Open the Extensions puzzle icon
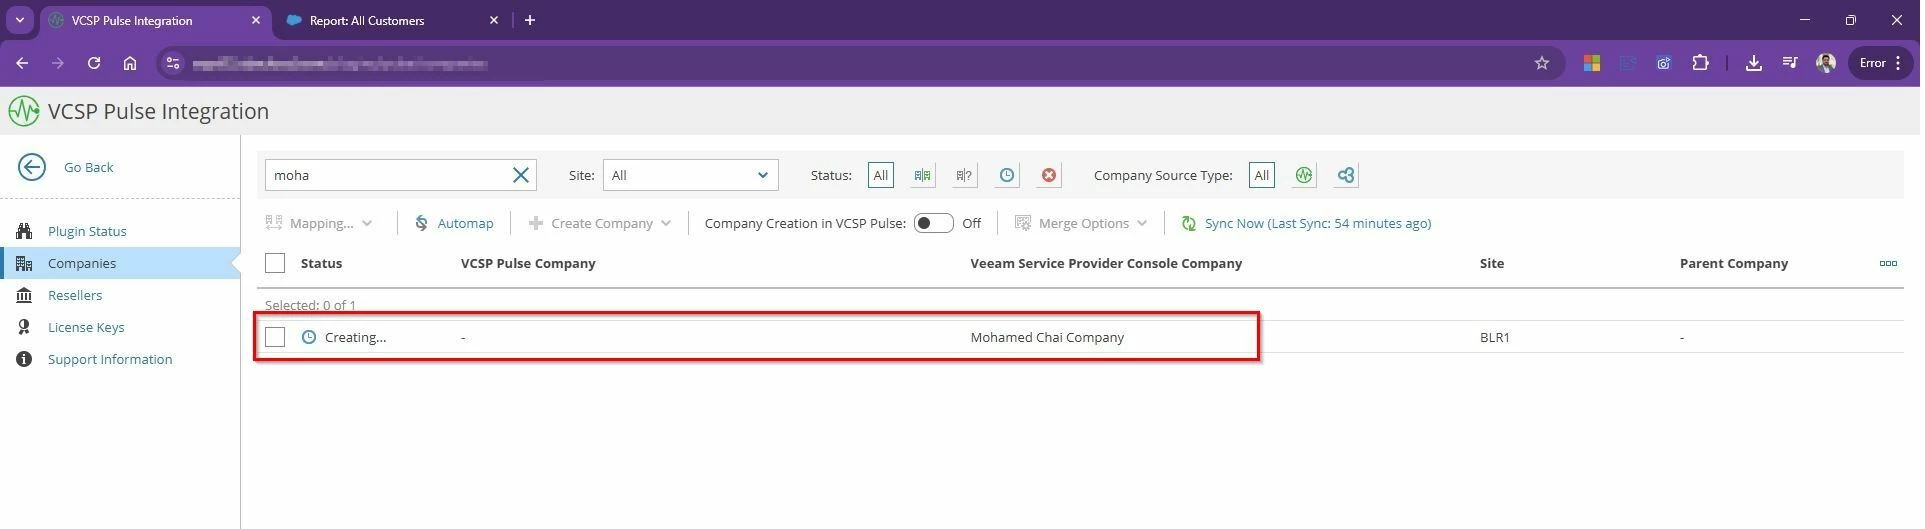1925x529 pixels. pos(1700,63)
